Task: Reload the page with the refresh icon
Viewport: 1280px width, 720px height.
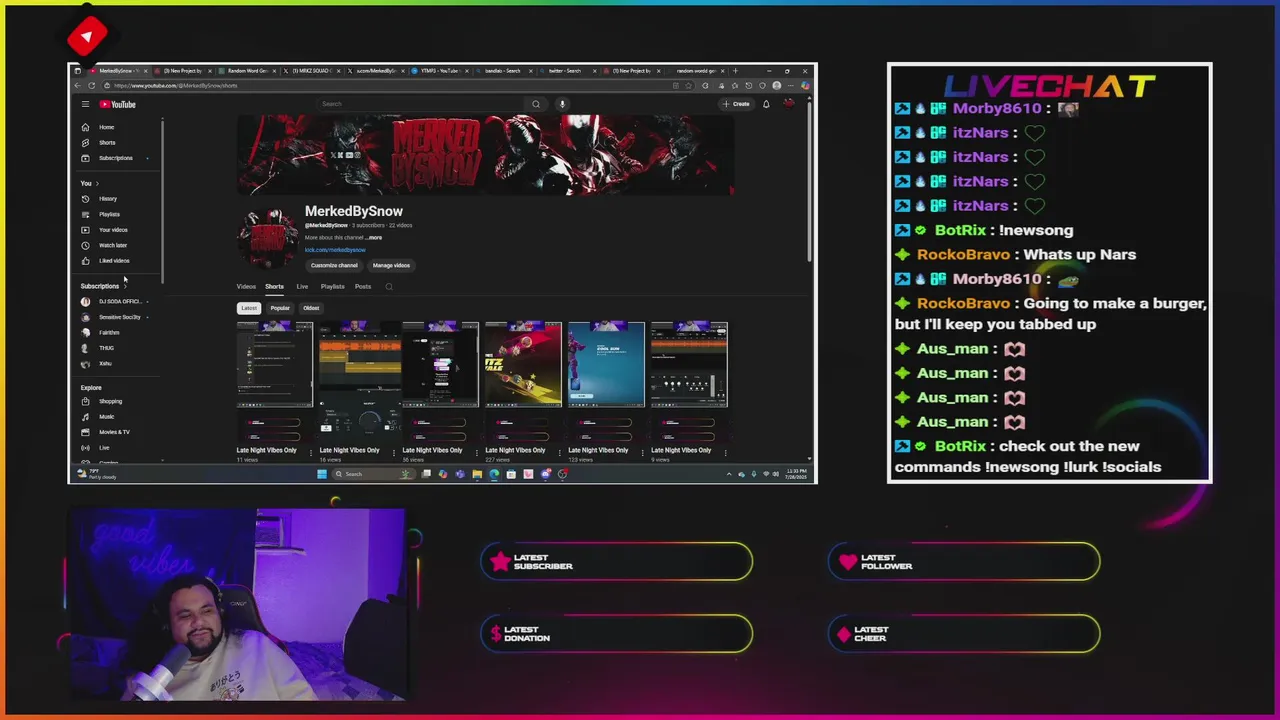Action: click(x=91, y=85)
